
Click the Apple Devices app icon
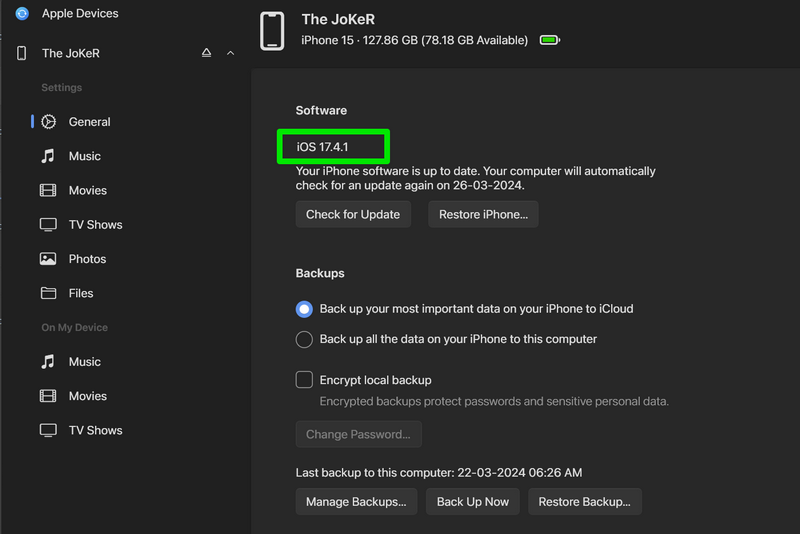pos(22,14)
